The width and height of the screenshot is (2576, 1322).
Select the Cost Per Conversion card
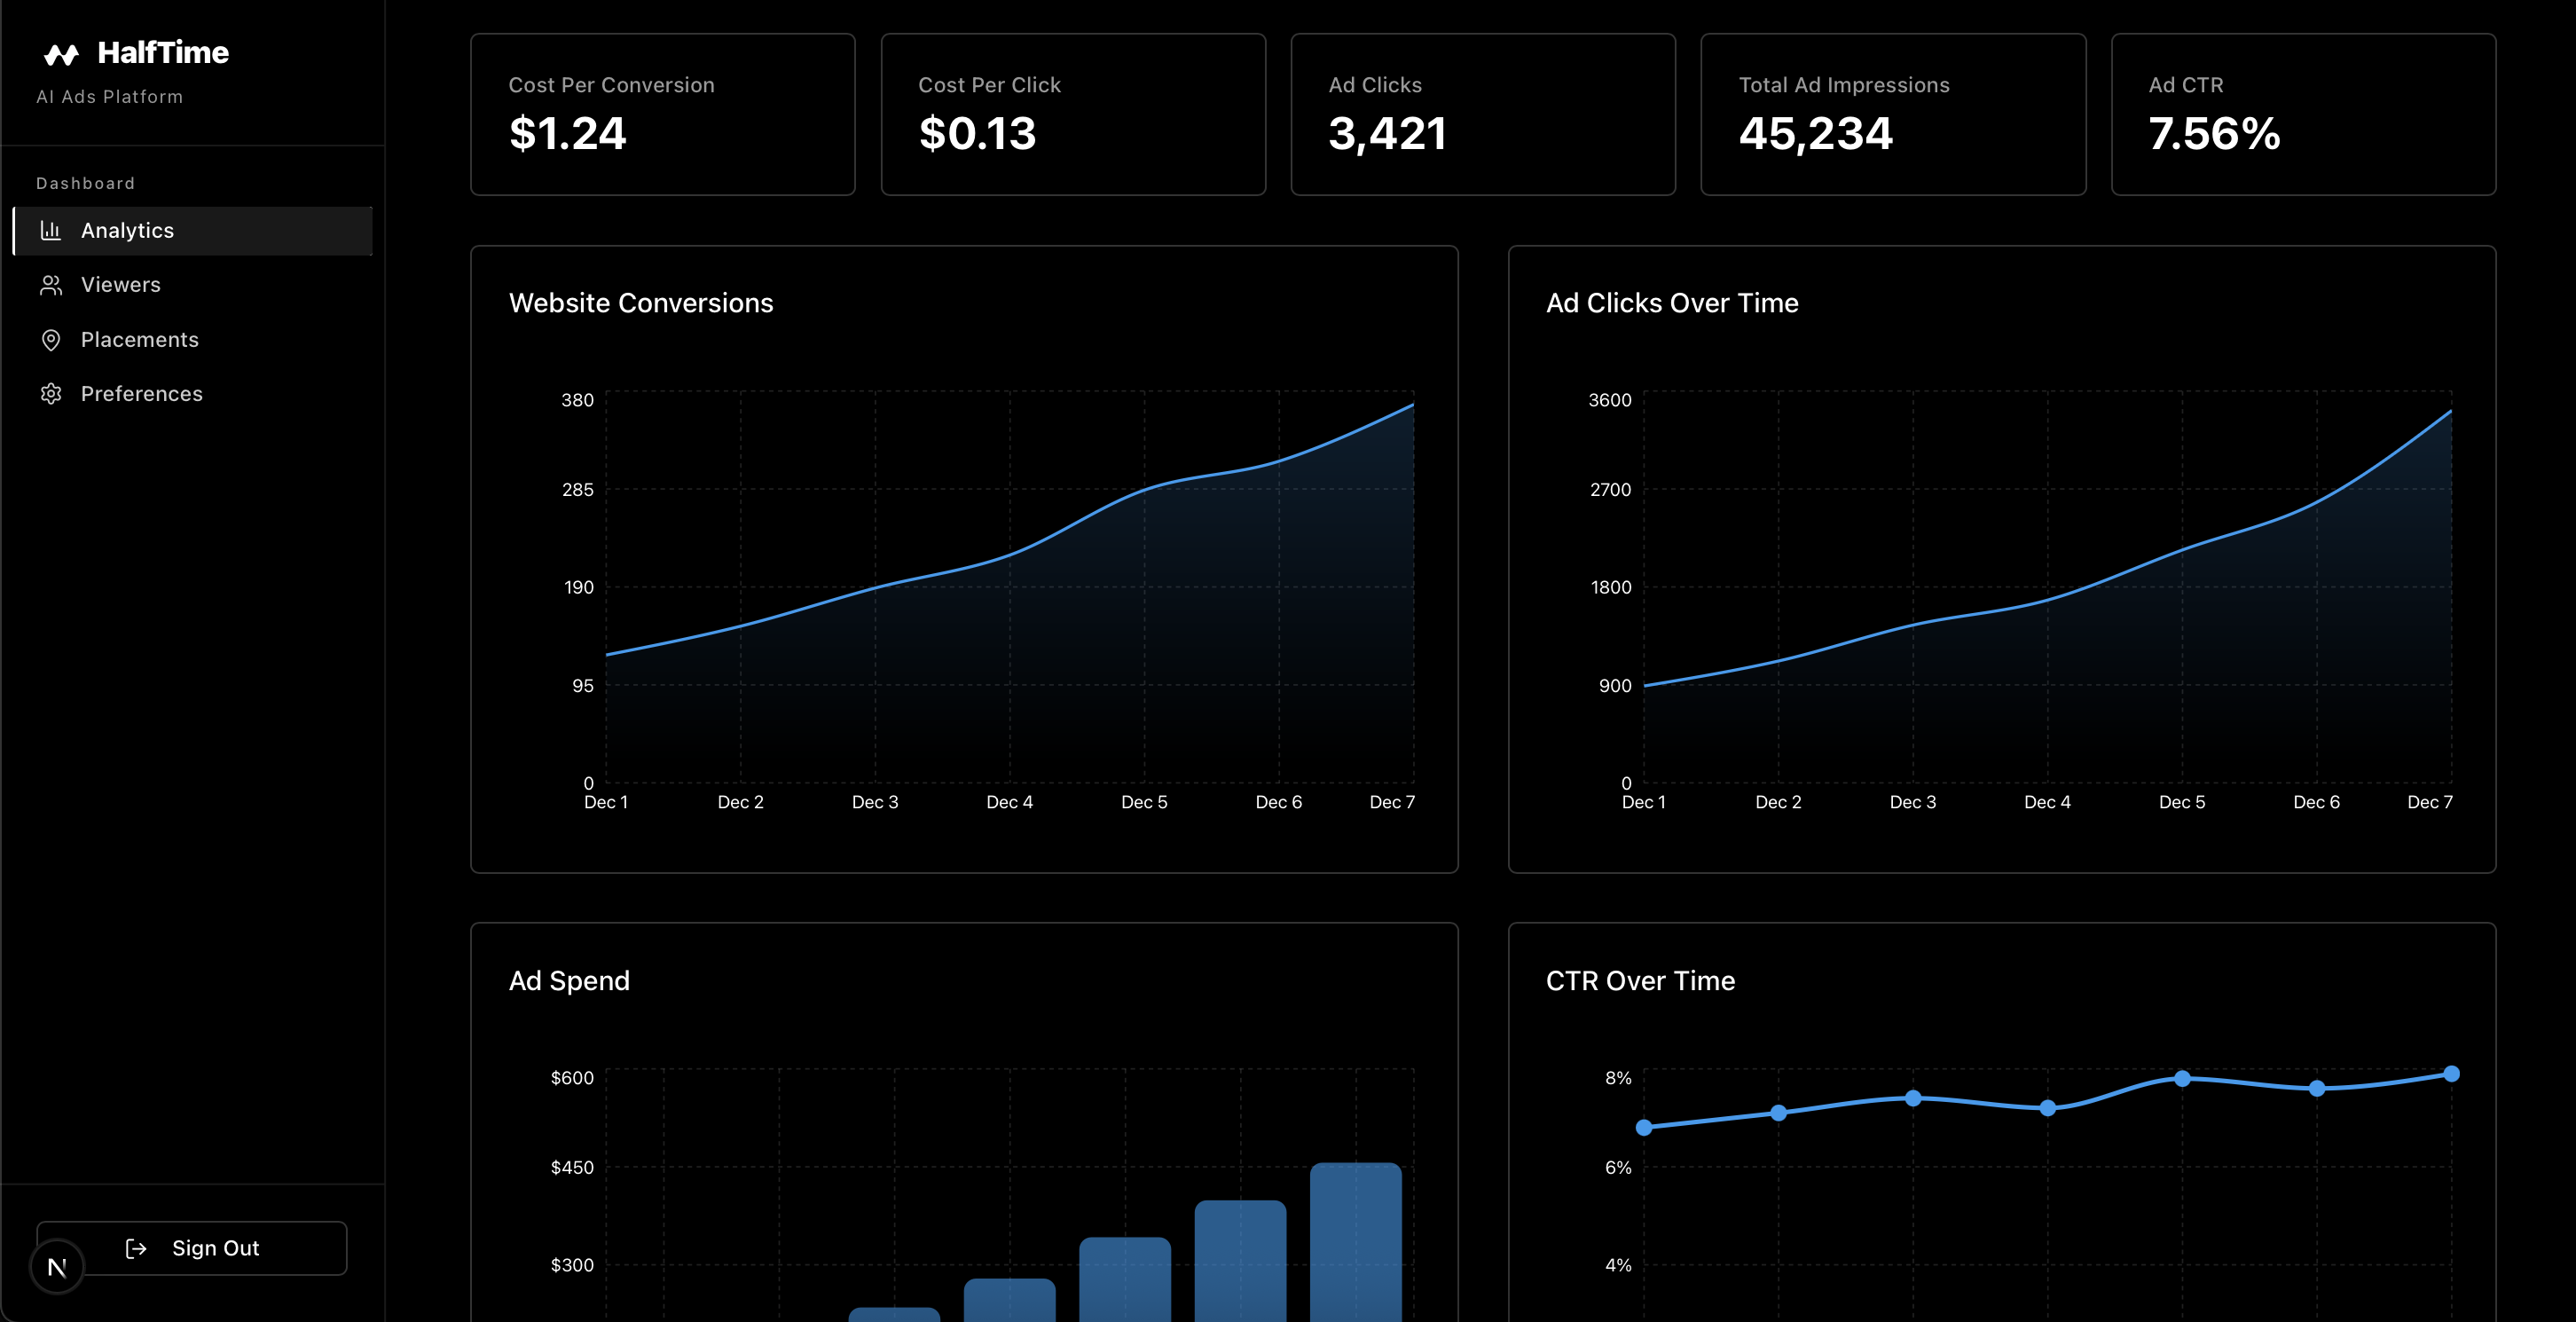coord(662,114)
